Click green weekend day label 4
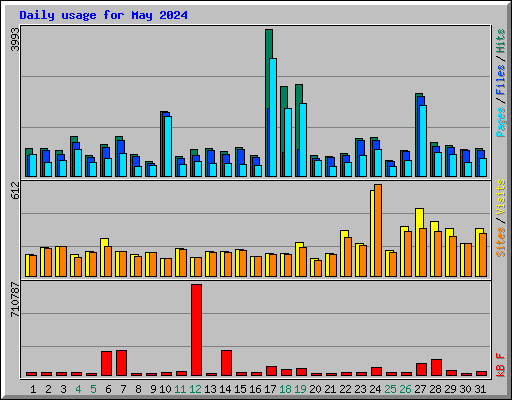512x400 pixels. (x=78, y=389)
